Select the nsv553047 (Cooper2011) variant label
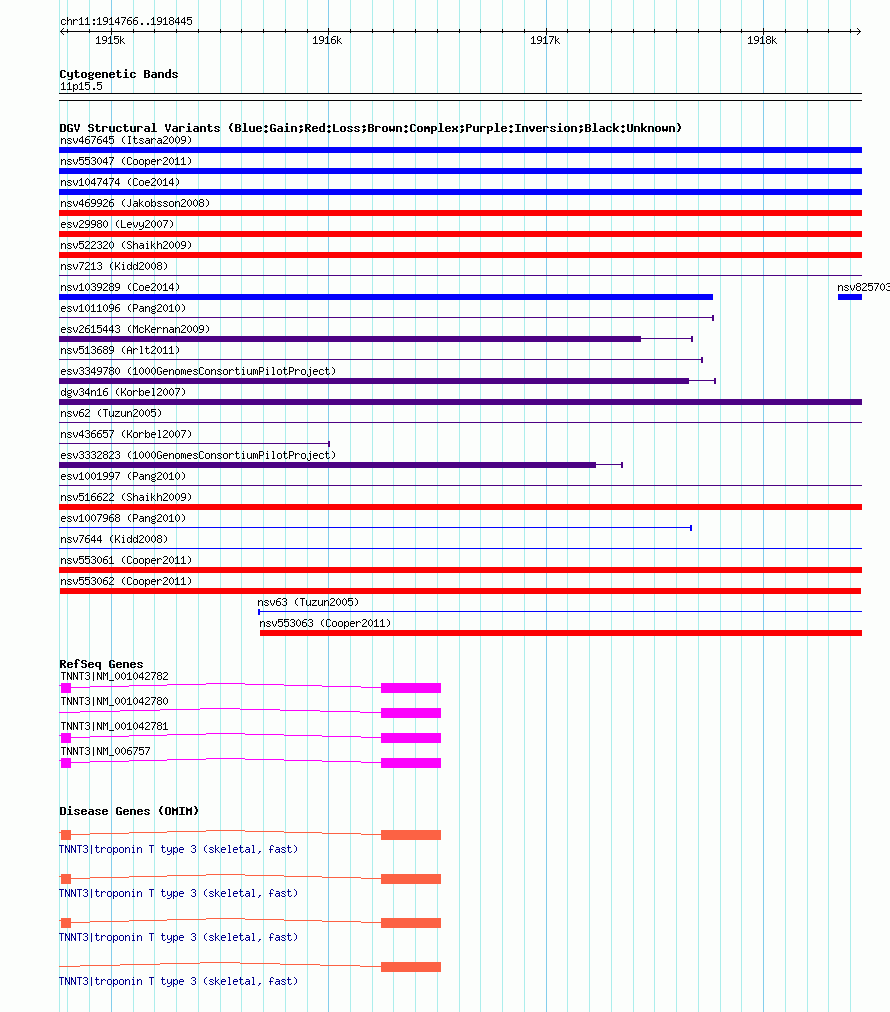890x1012 pixels. (126, 161)
